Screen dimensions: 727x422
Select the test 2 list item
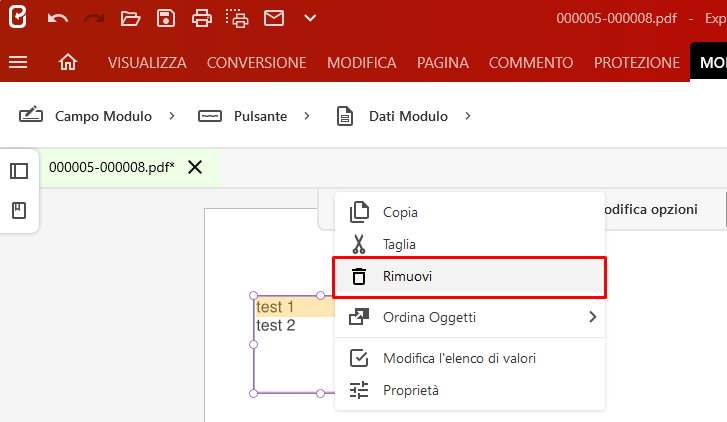click(x=276, y=326)
